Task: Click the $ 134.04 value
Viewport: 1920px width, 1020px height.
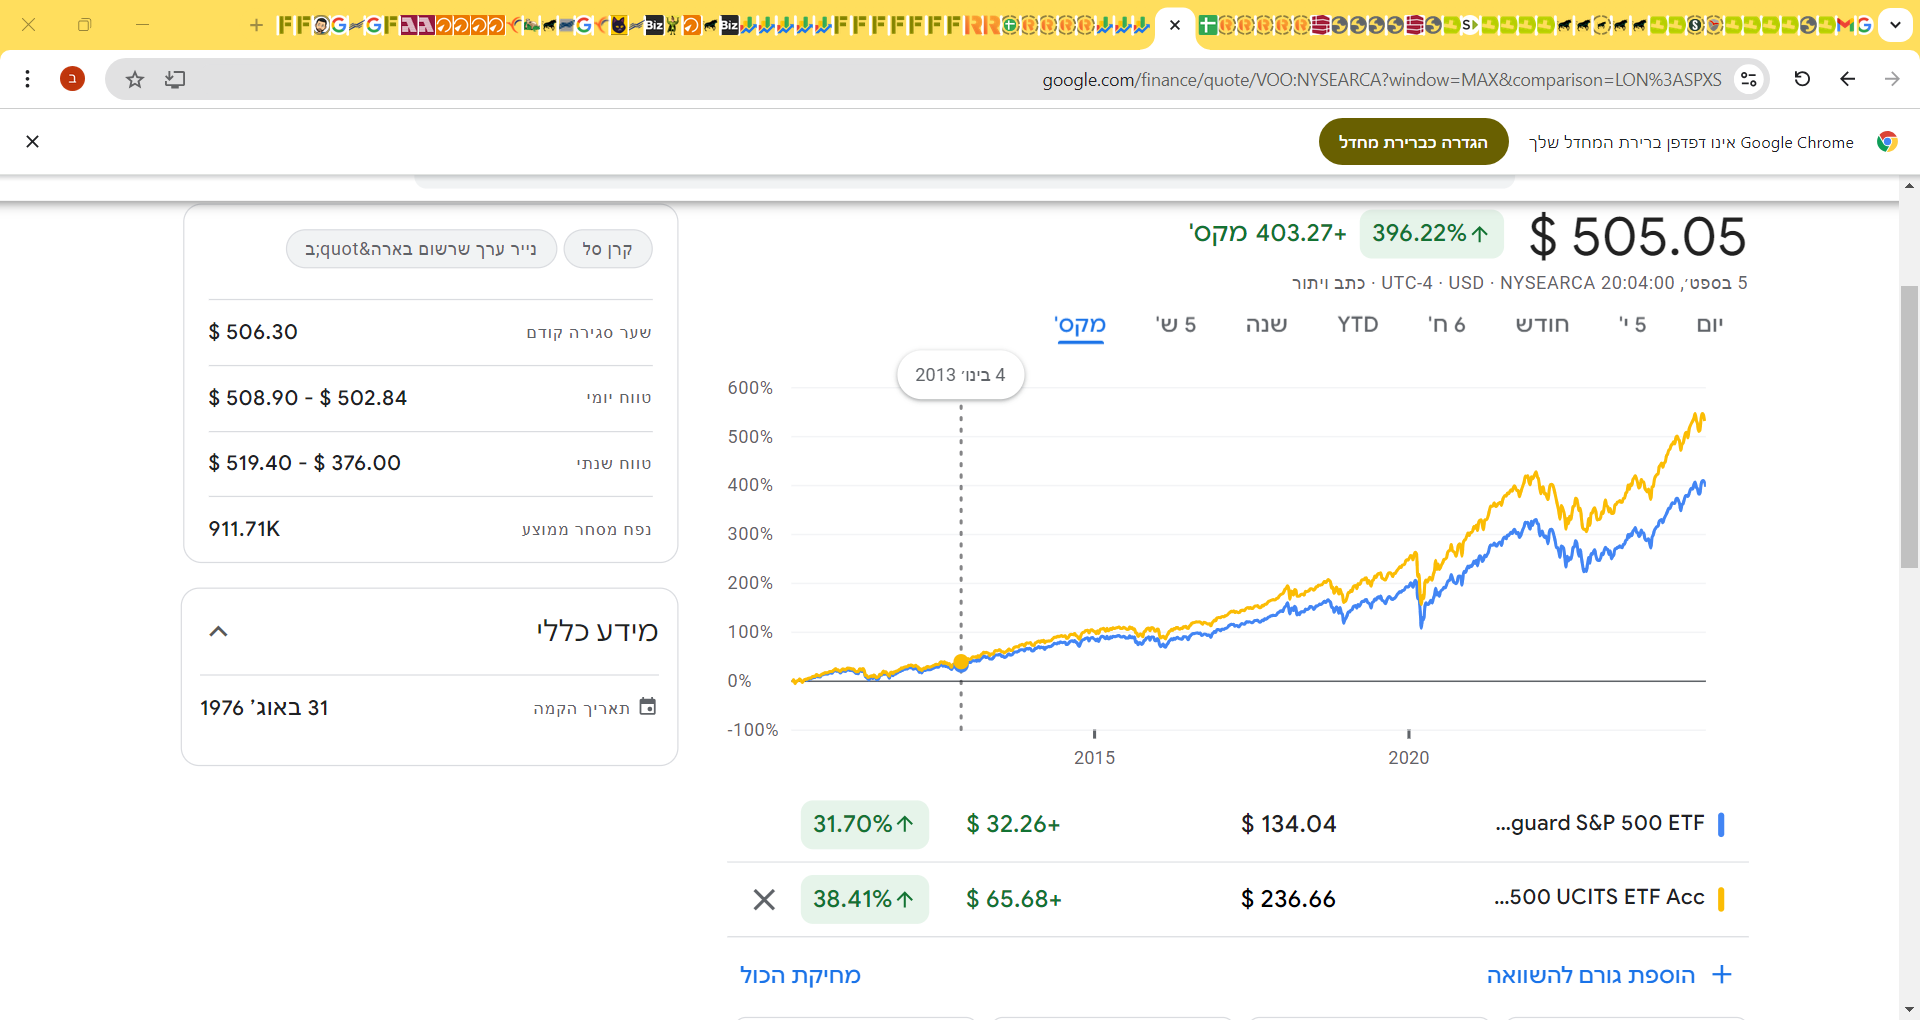Action: [1288, 824]
